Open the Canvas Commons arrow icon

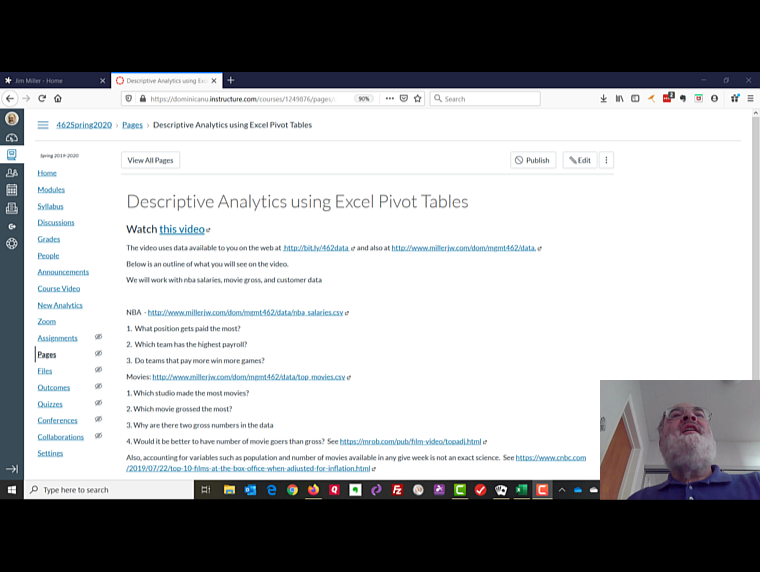(12, 226)
